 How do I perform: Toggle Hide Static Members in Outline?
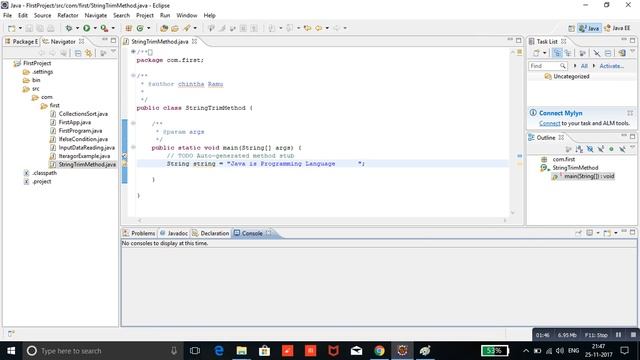click(600, 149)
